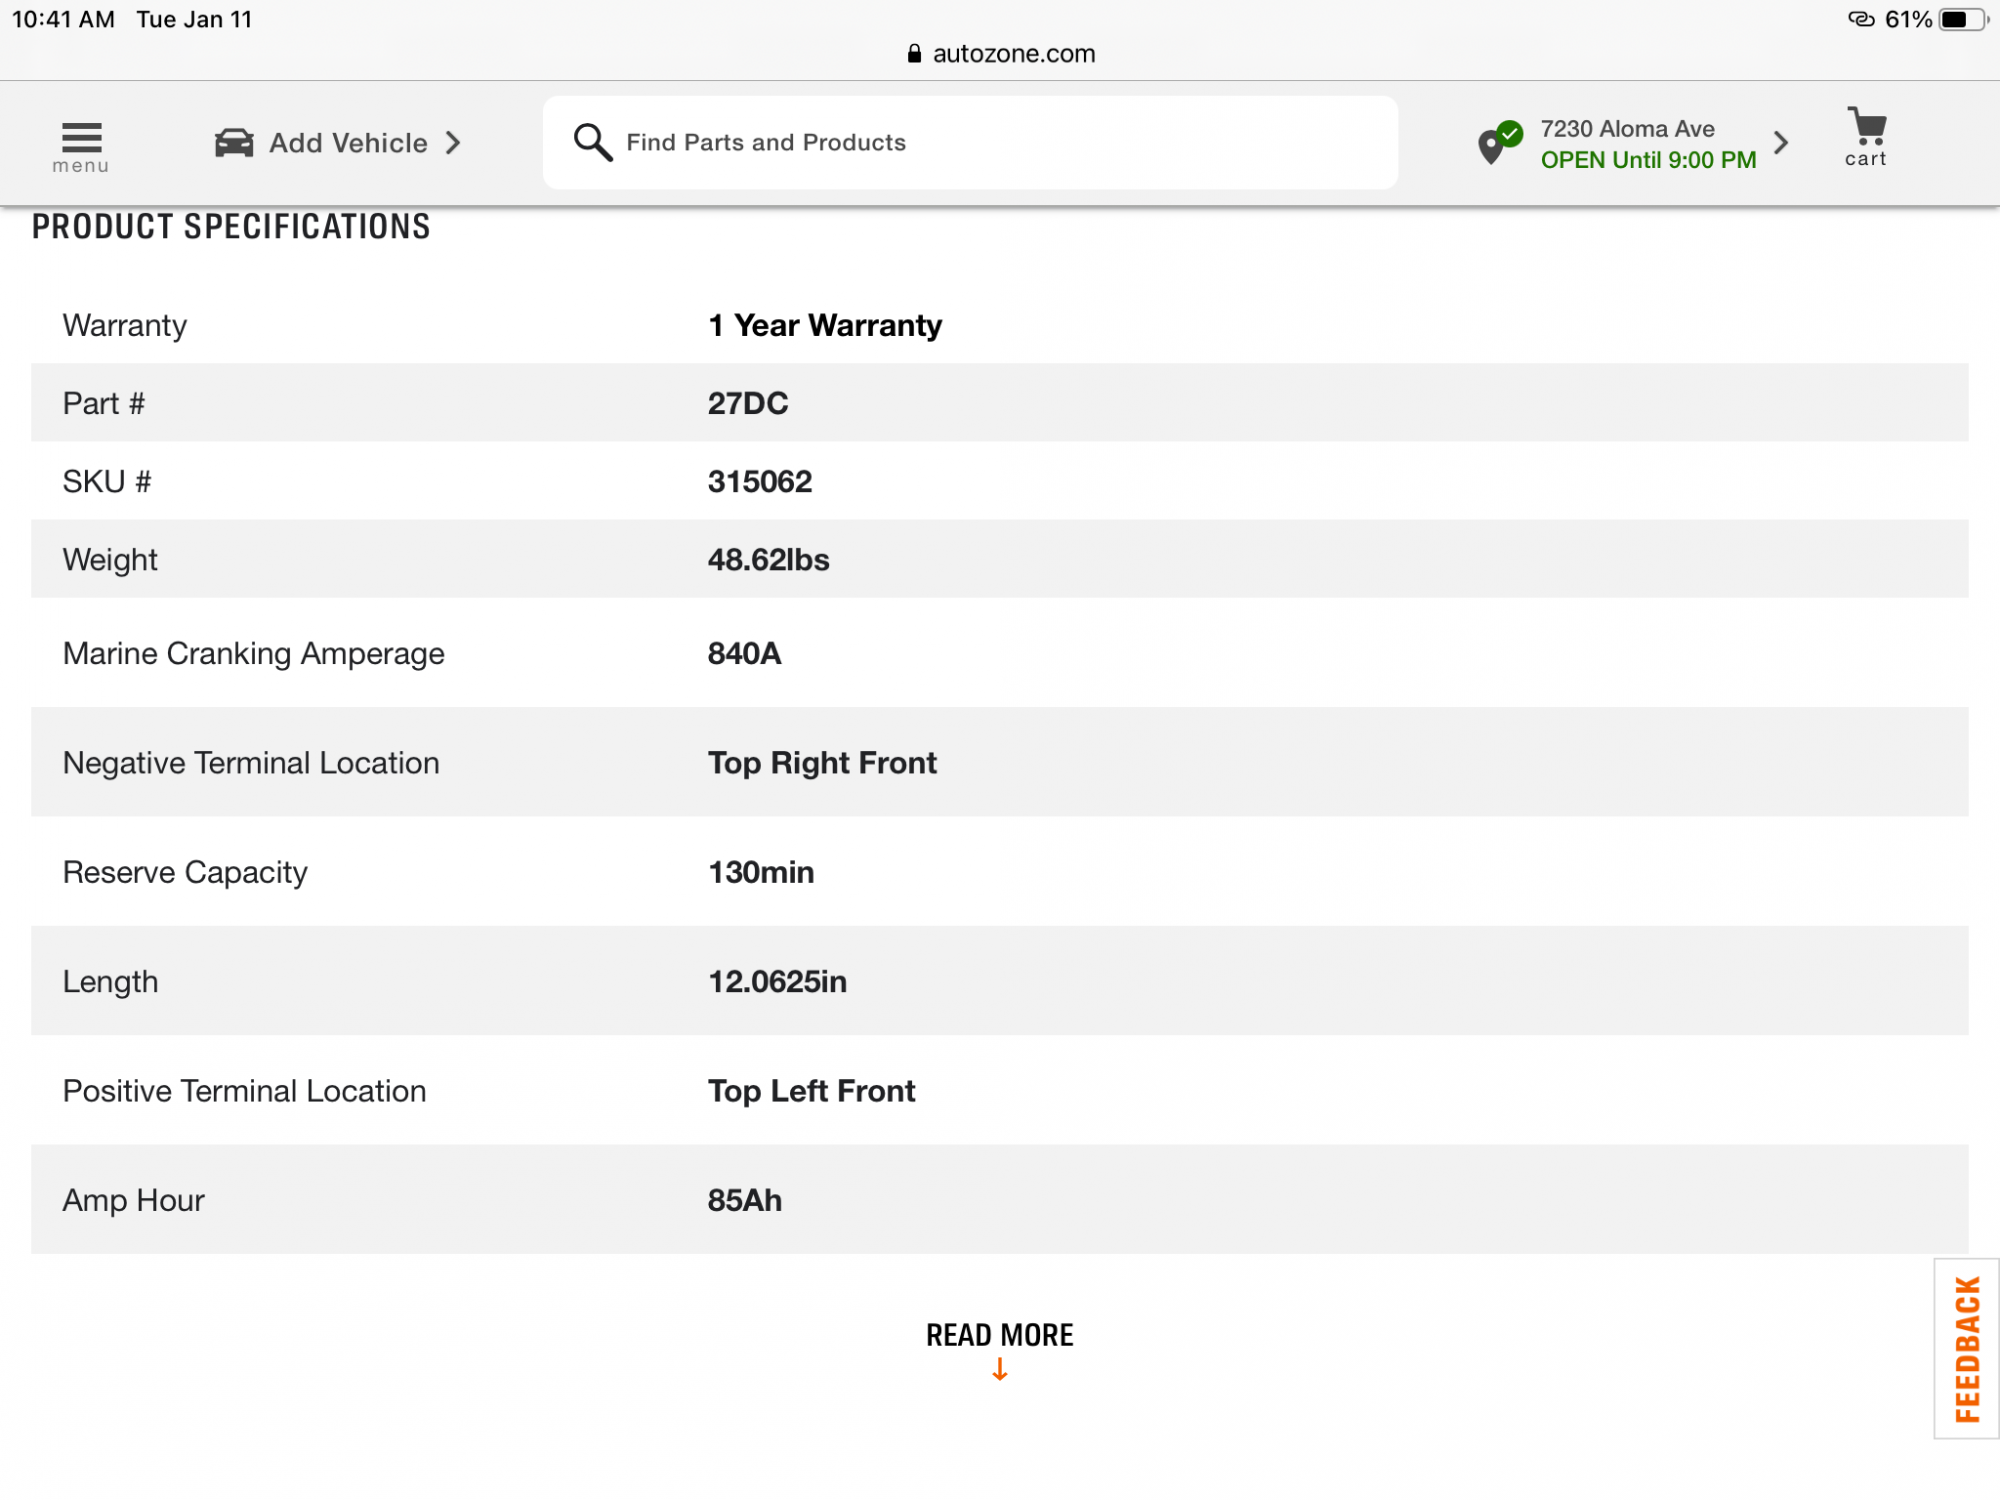Select the SKU value 315062

click(760, 481)
